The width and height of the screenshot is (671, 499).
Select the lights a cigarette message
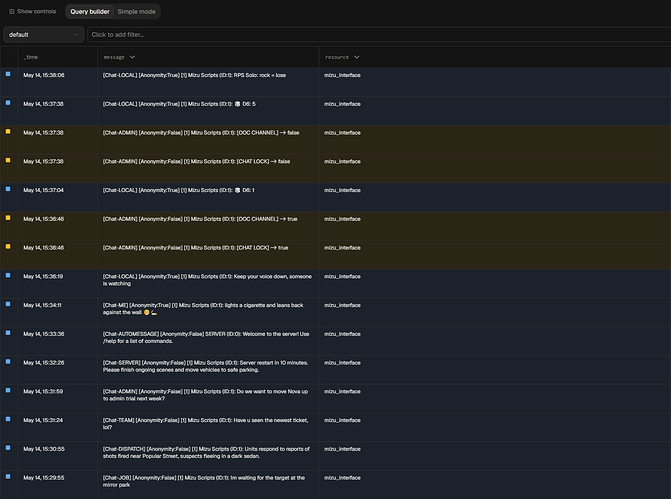click(x=203, y=309)
